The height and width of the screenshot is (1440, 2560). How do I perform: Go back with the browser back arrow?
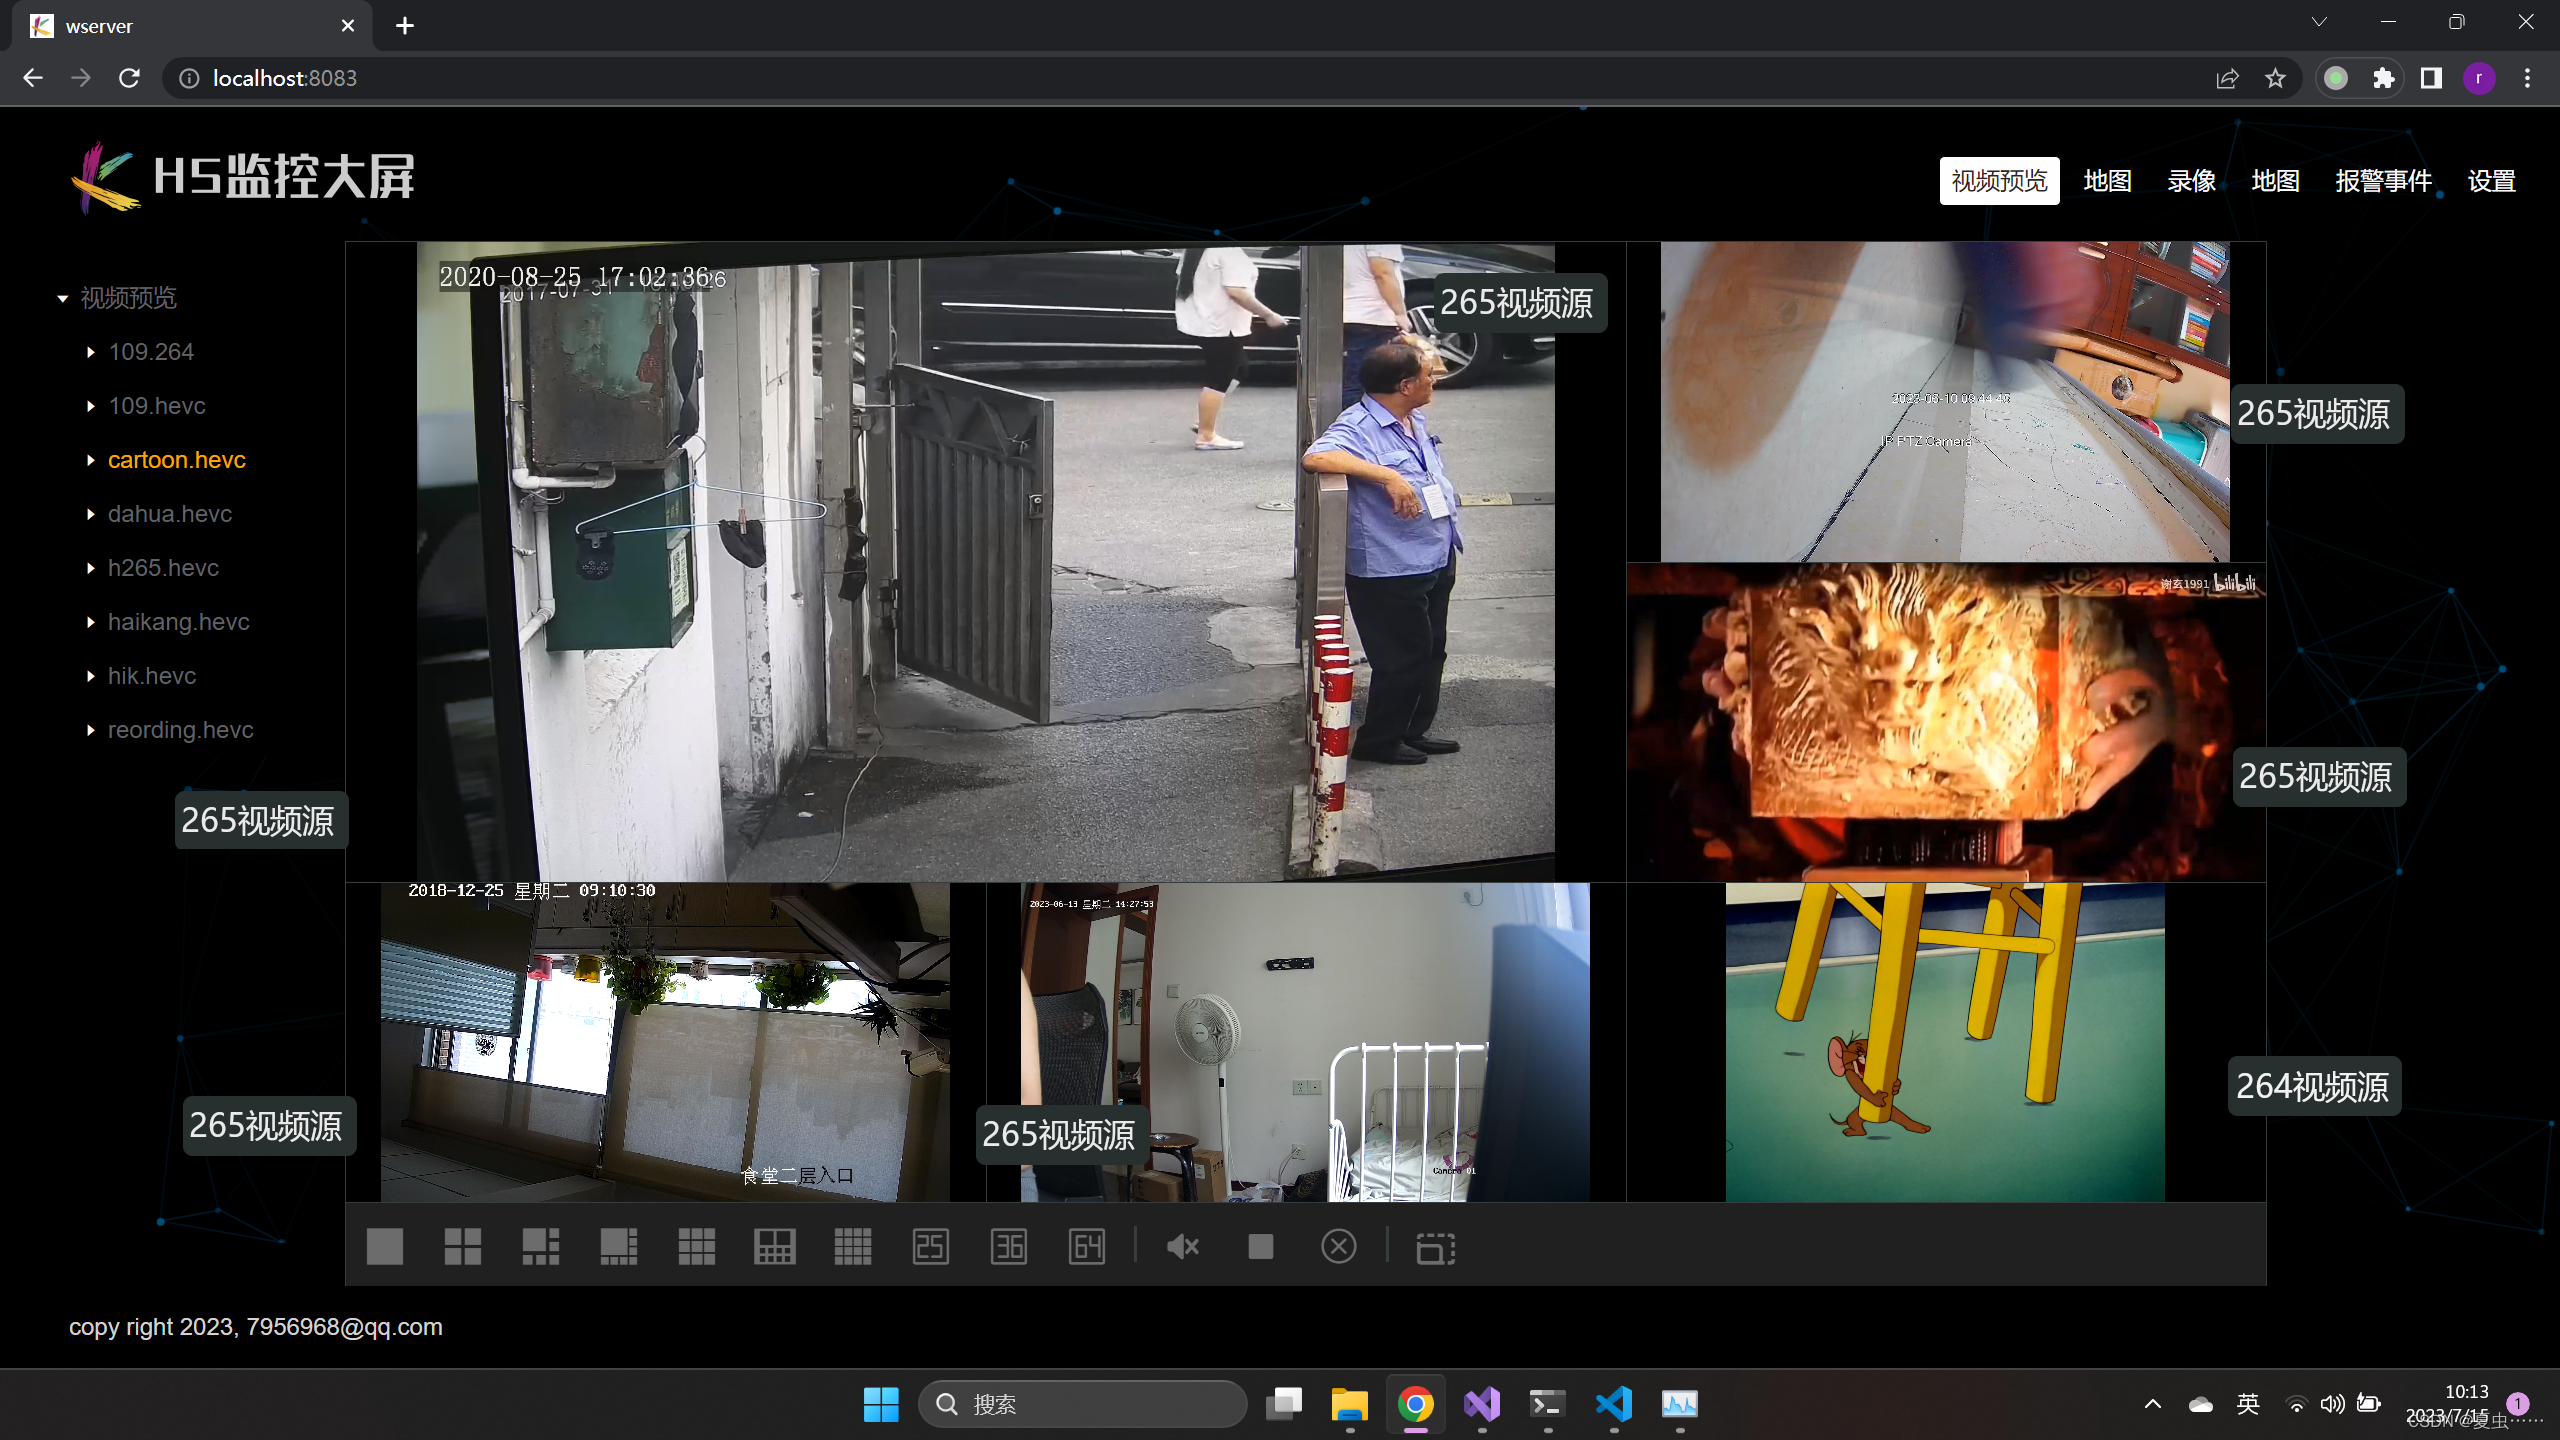coord(33,78)
